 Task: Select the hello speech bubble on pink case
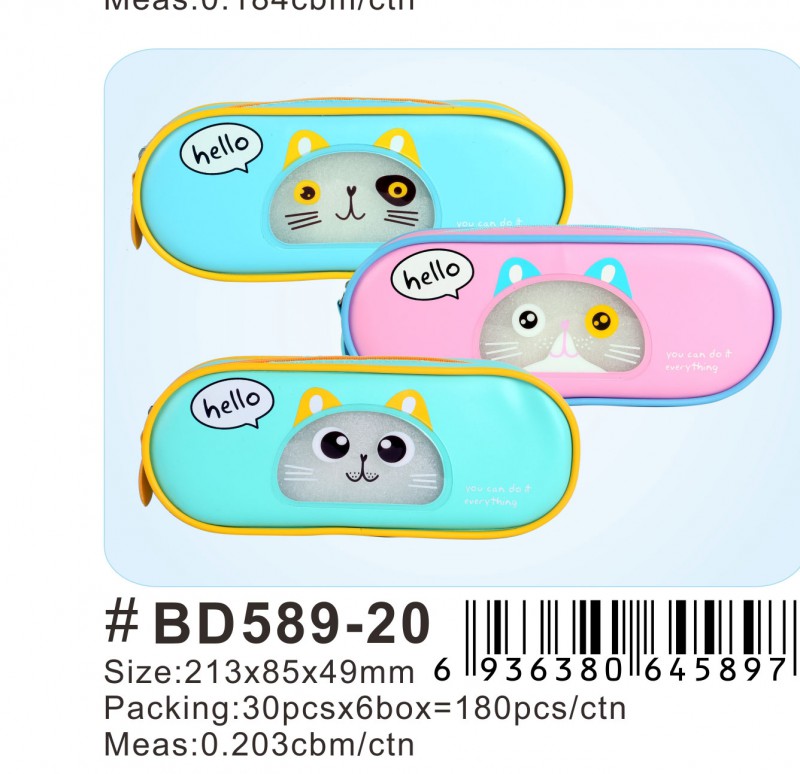pyautogui.click(x=433, y=274)
